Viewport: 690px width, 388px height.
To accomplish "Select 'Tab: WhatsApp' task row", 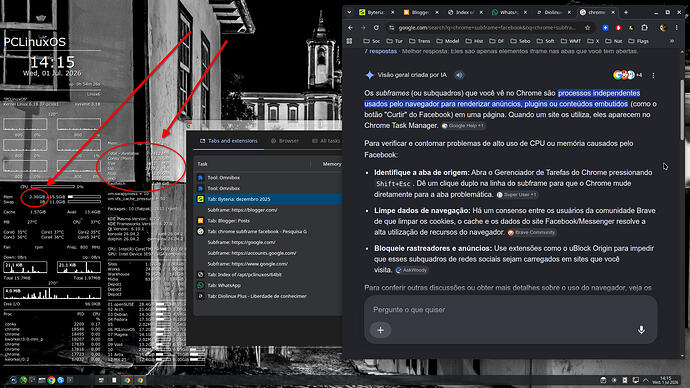I will click(x=268, y=286).
